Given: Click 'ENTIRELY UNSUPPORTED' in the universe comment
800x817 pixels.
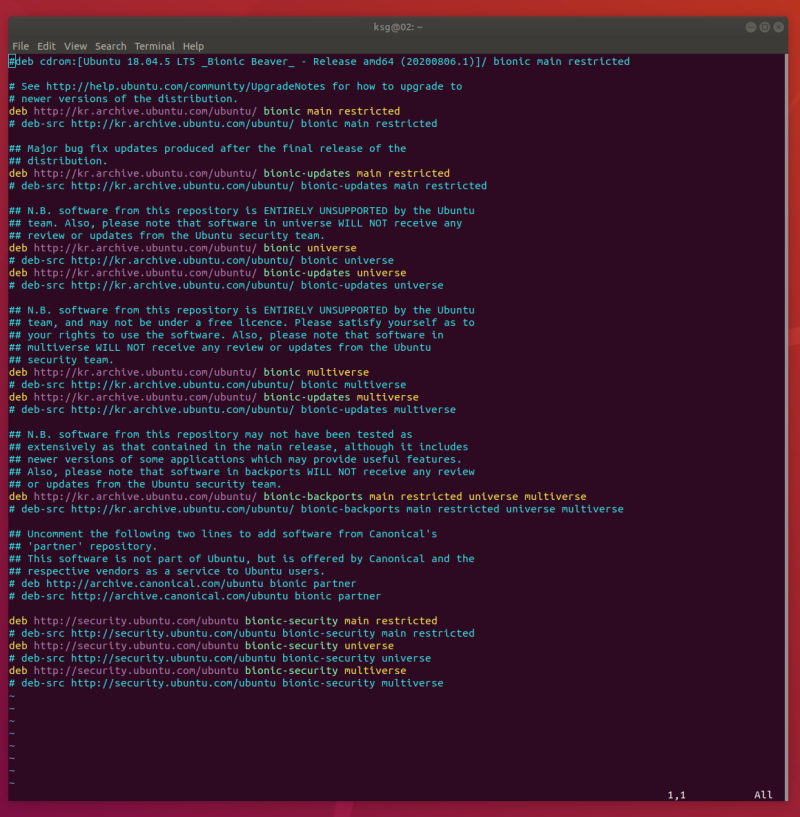Looking at the screenshot, I should coord(325,211).
